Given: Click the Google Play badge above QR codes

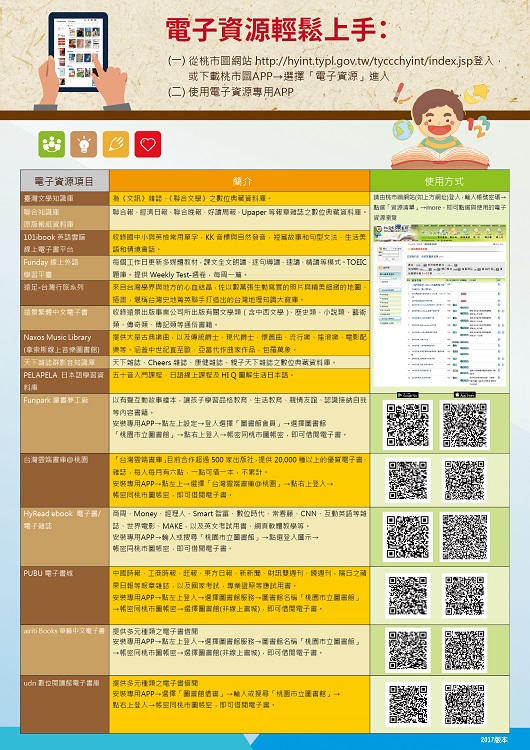Looking at the screenshot, I should tap(408, 395).
